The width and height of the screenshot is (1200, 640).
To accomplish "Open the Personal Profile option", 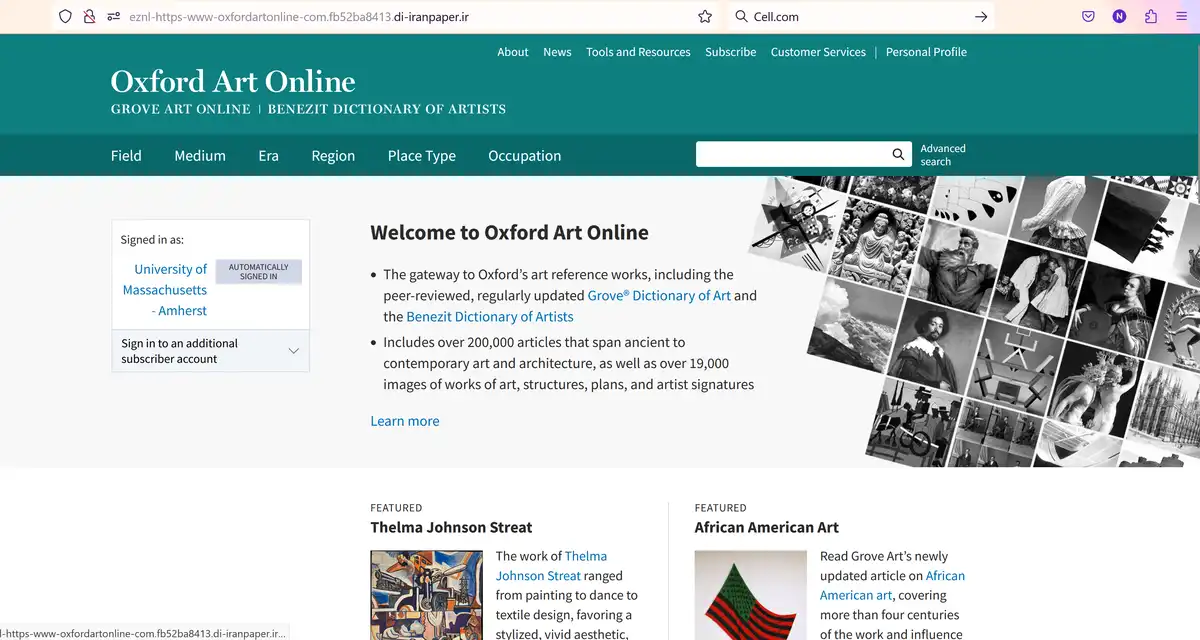I will point(926,51).
